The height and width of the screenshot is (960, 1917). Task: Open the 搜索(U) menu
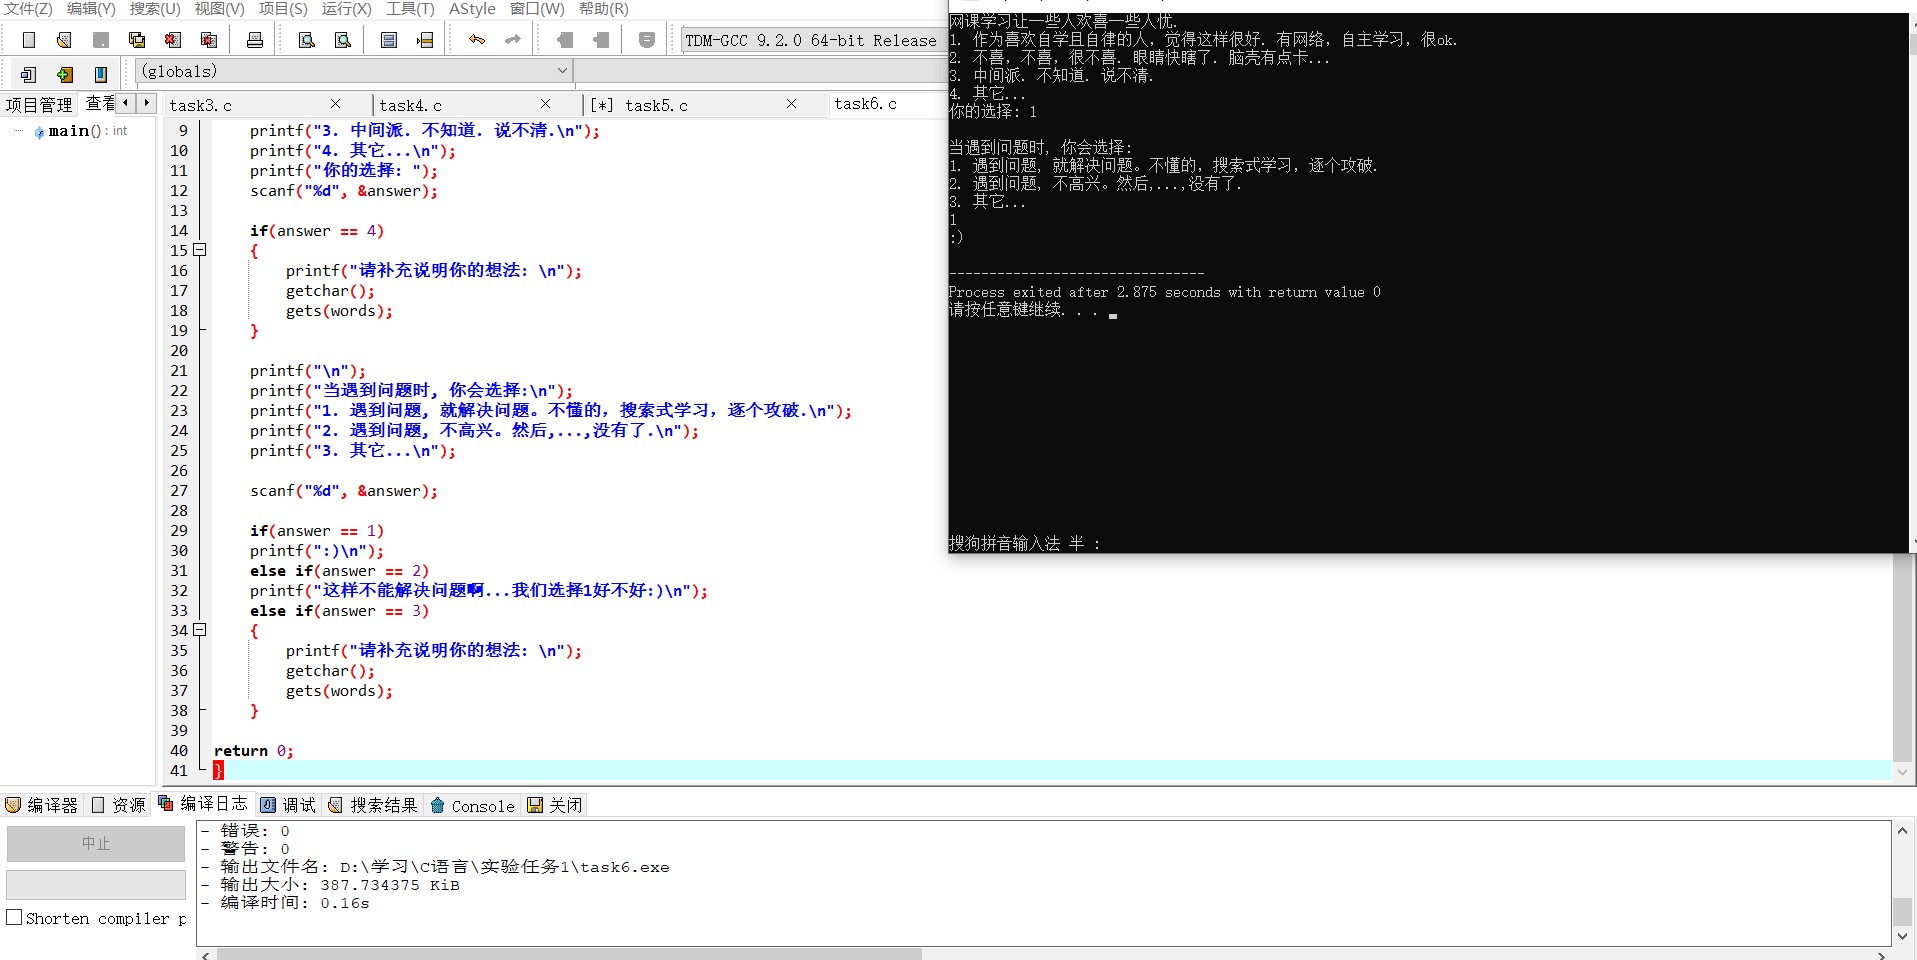(155, 9)
